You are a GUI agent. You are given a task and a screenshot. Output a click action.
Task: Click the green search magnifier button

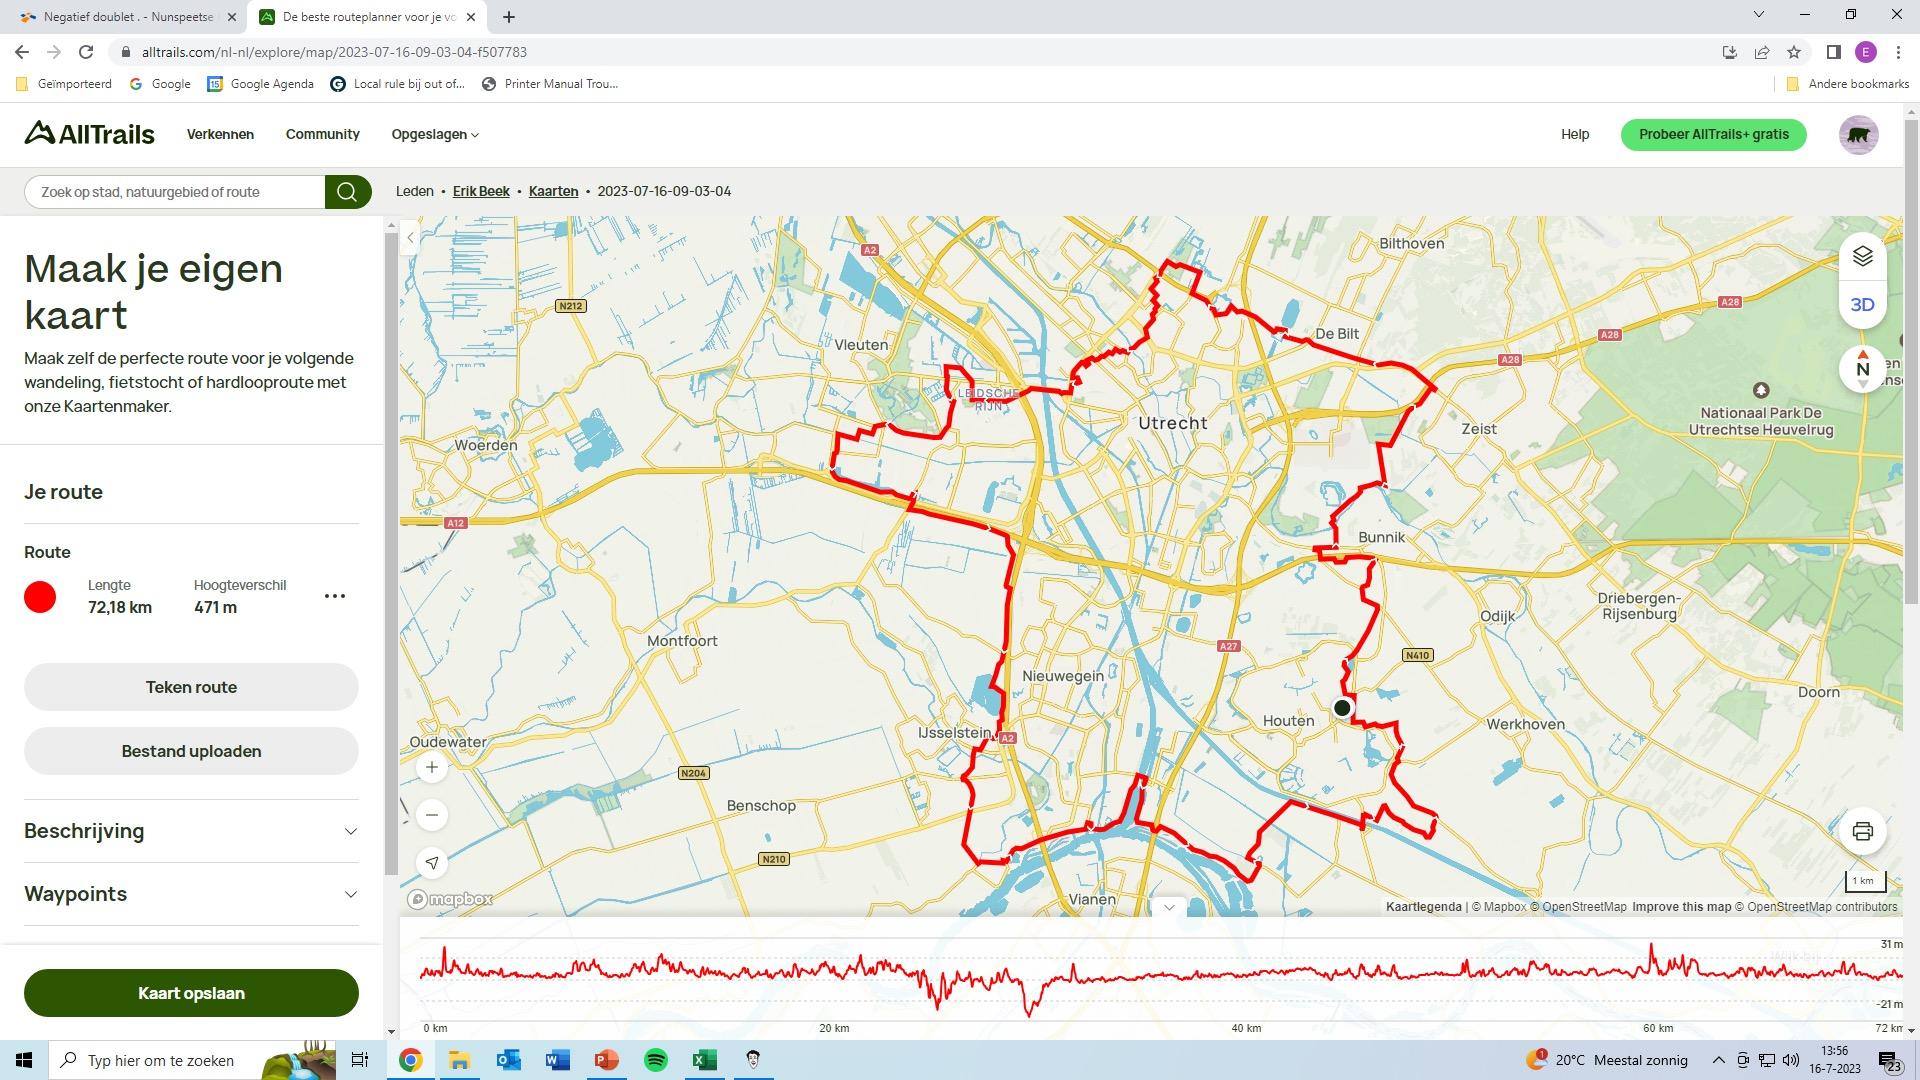[347, 192]
